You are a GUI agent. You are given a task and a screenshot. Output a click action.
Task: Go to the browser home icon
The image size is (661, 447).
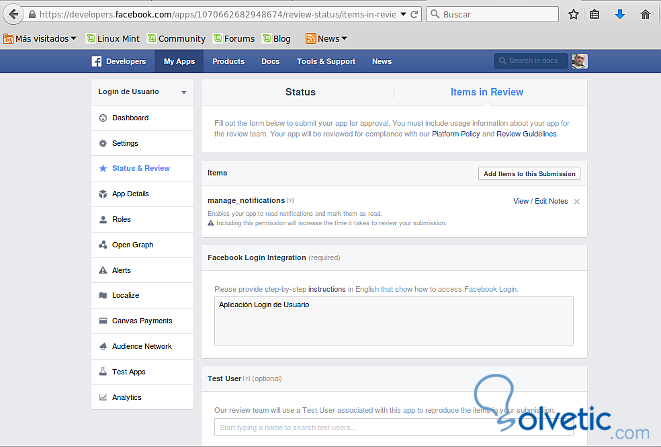645,14
